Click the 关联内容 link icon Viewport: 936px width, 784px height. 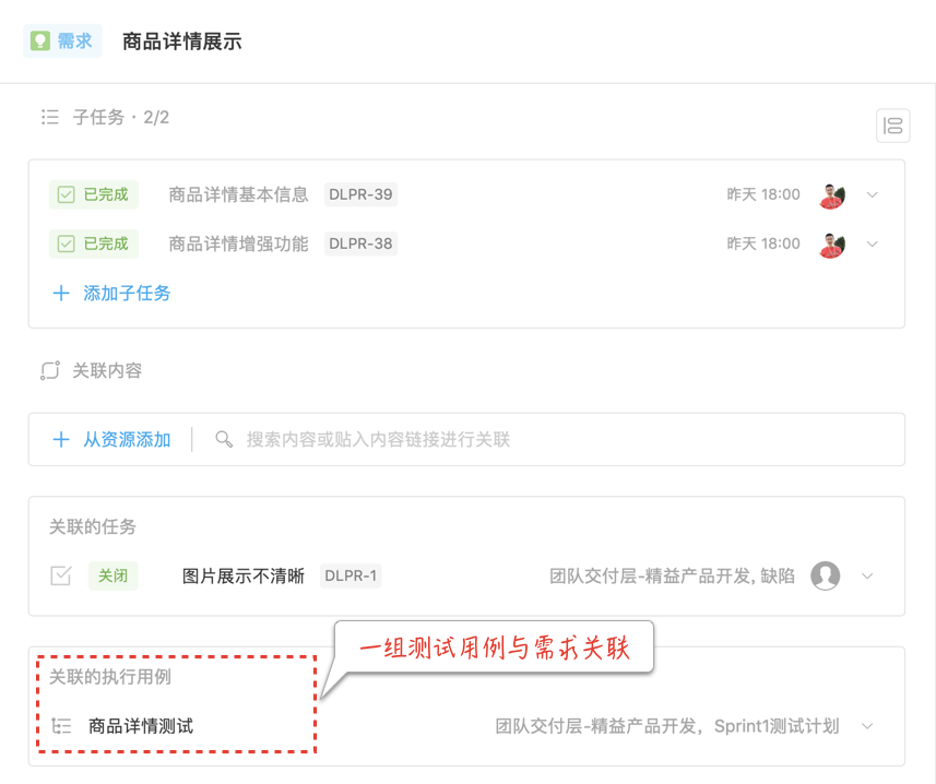pos(50,370)
